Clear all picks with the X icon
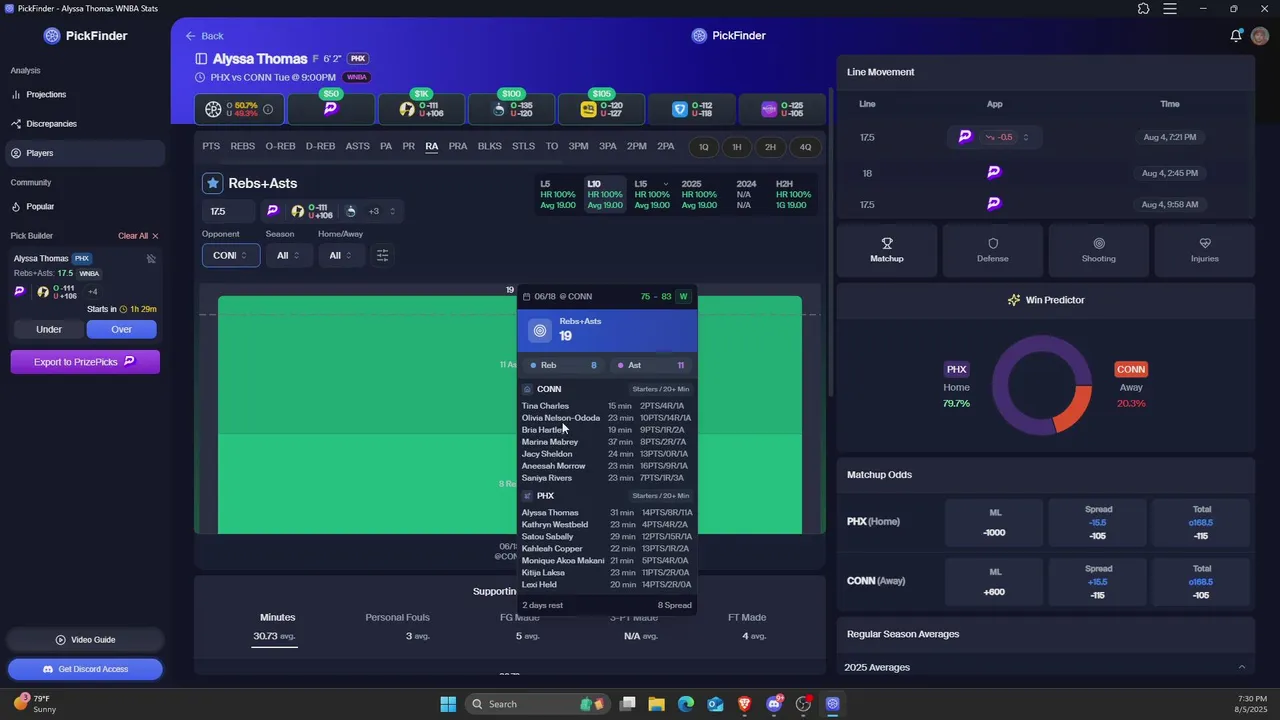The width and height of the screenshot is (1280, 720). pyautogui.click(x=155, y=236)
